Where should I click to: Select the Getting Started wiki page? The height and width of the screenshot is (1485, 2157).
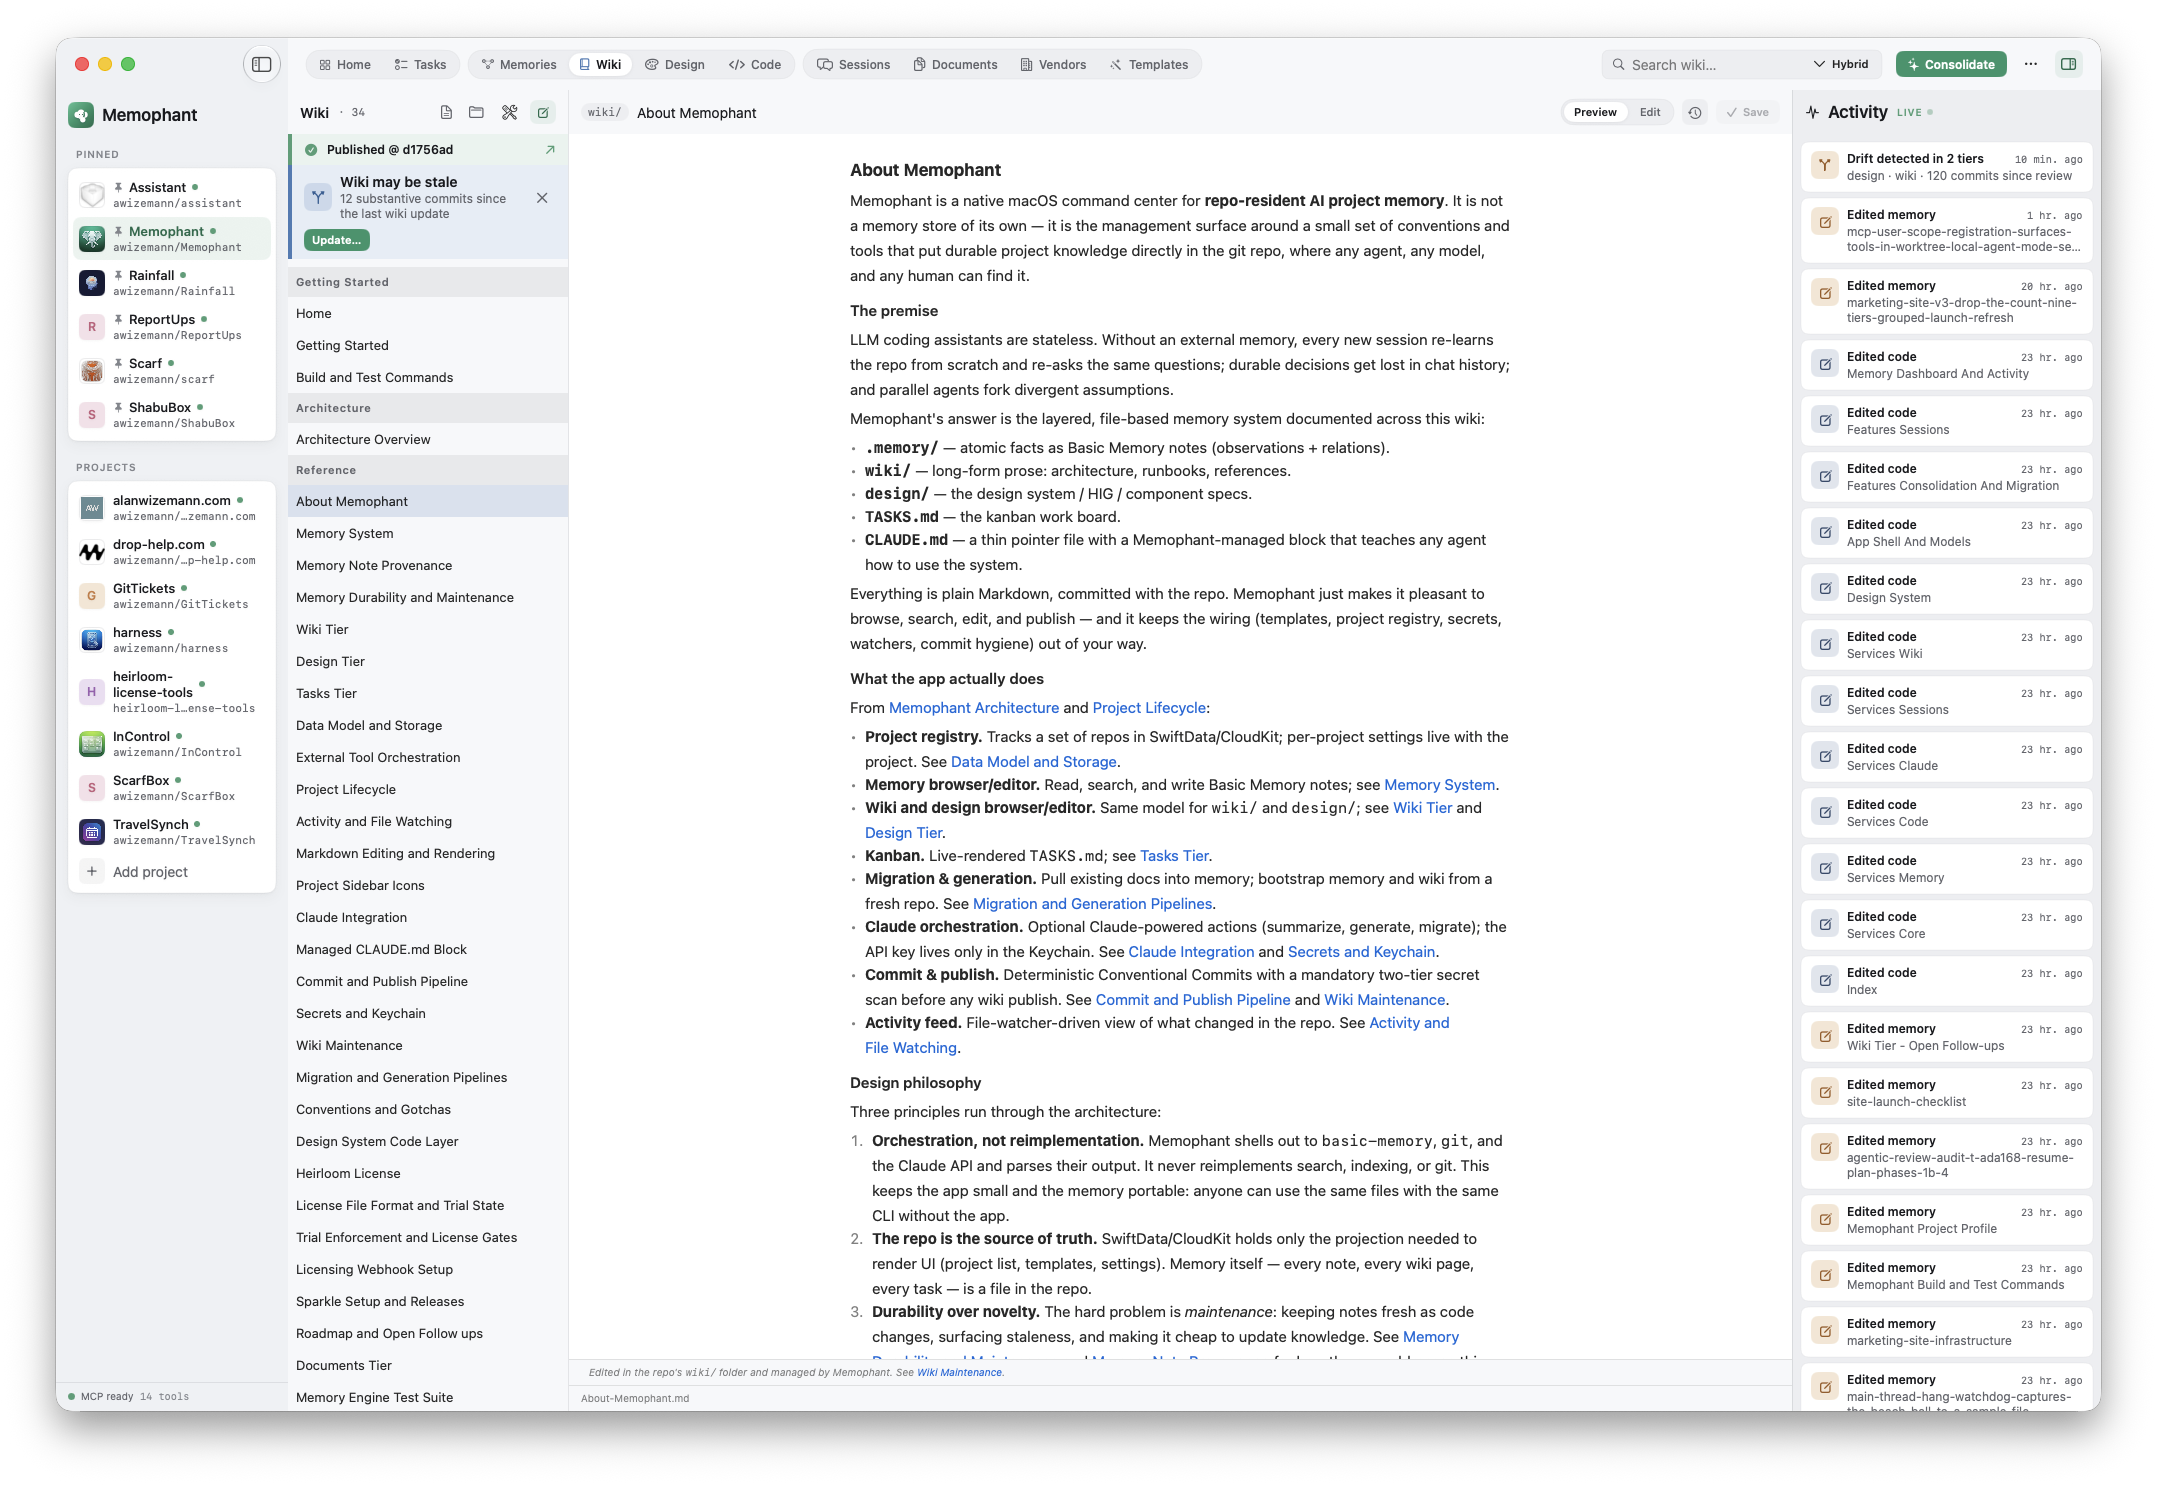(427, 345)
